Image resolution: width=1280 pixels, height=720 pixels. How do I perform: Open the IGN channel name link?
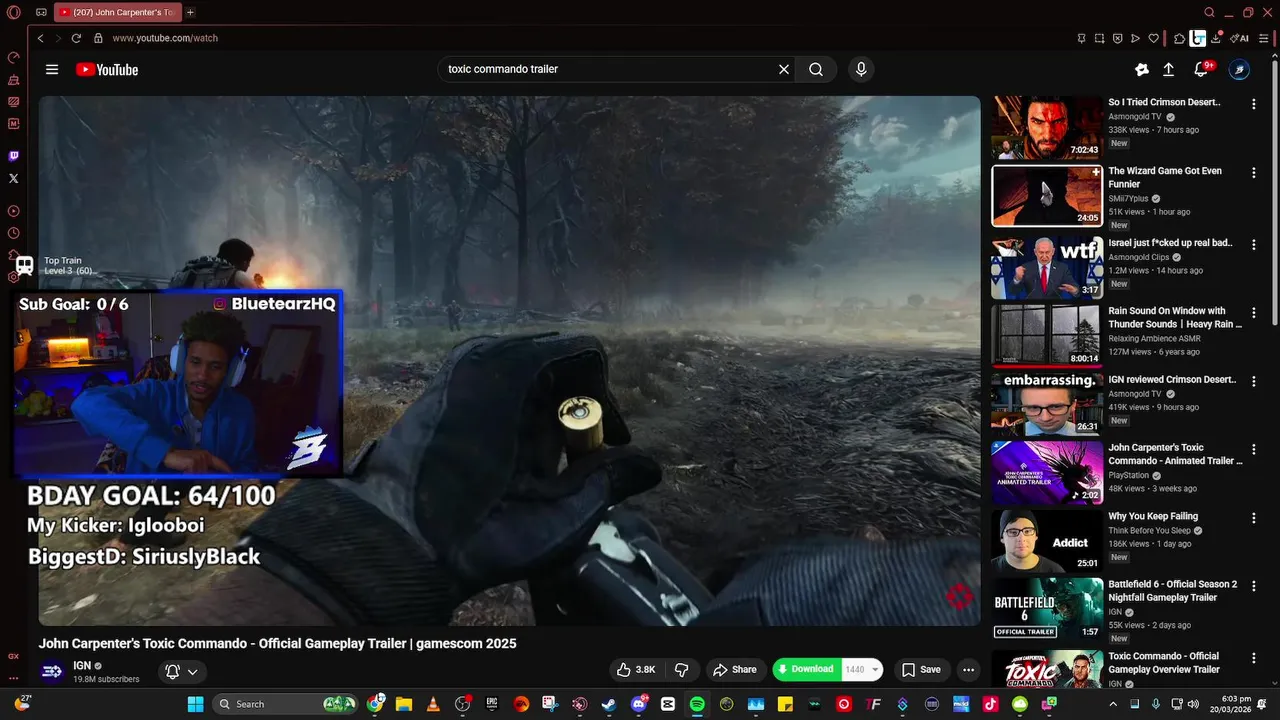[x=82, y=665]
